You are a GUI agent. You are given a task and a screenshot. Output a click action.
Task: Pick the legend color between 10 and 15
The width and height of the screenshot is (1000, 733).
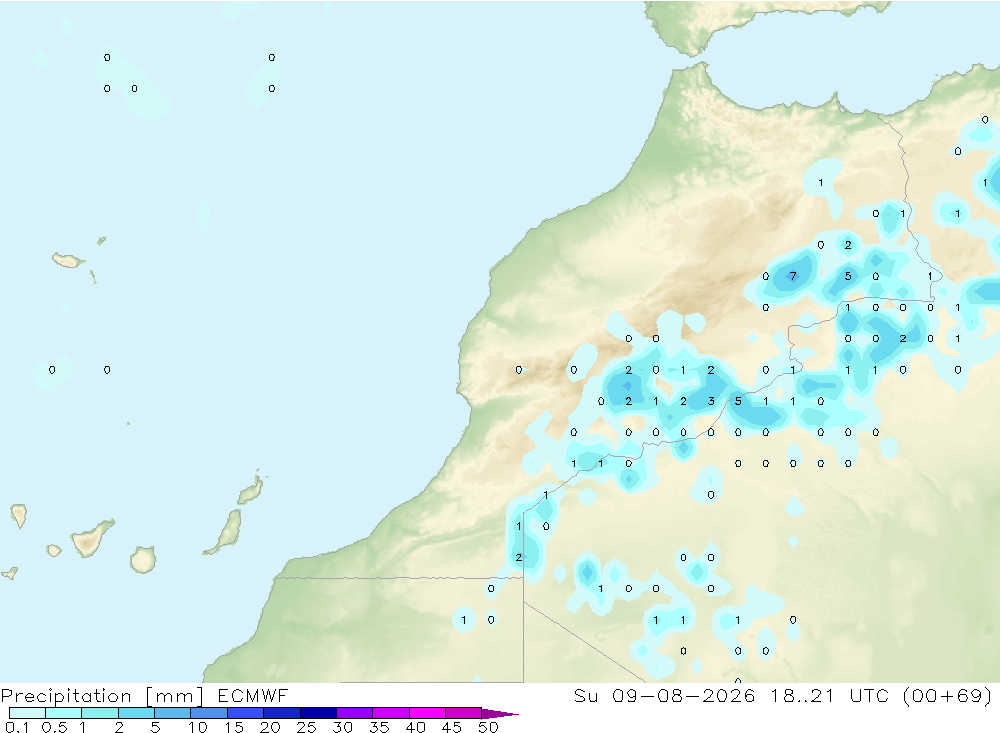tap(209, 713)
